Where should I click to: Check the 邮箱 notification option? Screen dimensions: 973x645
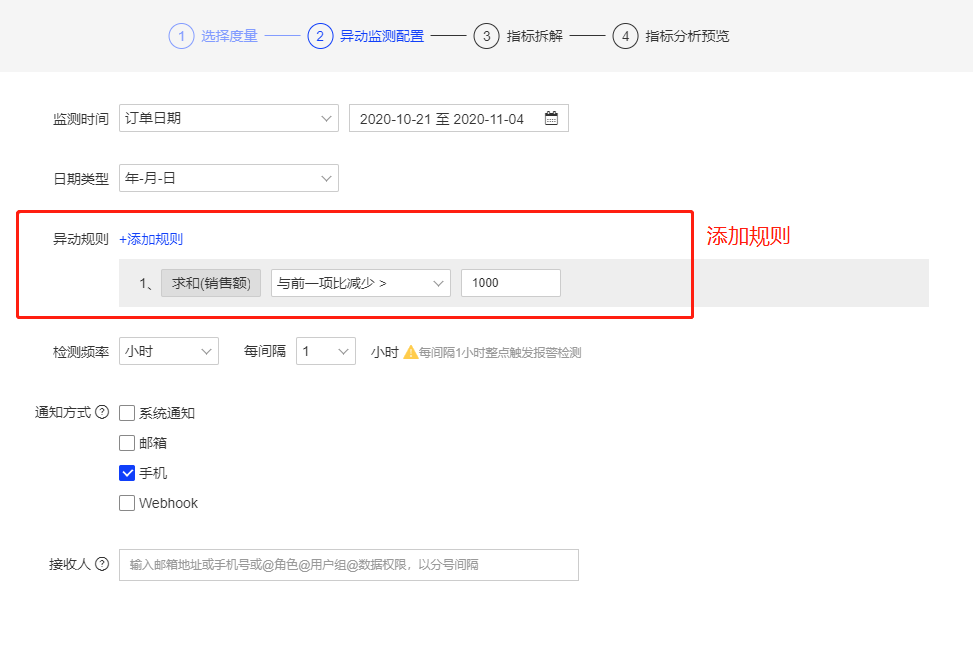click(x=127, y=443)
